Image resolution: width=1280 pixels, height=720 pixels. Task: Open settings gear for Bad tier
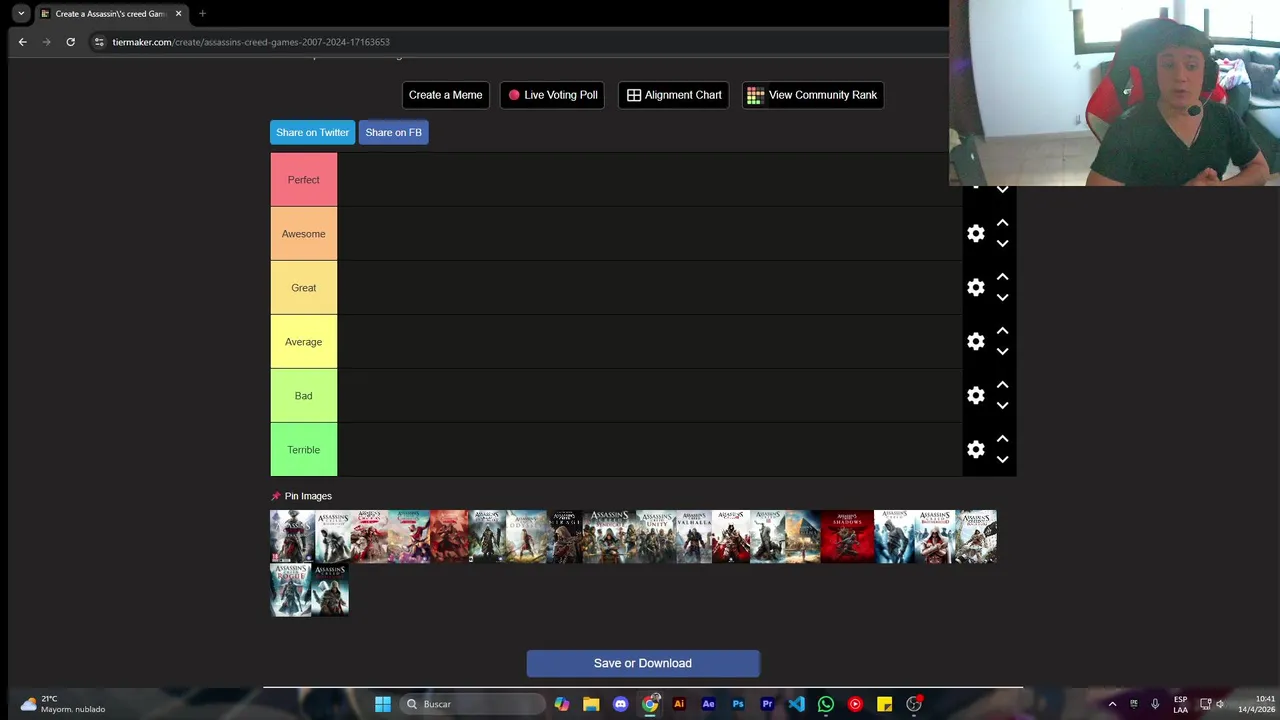click(x=976, y=396)
